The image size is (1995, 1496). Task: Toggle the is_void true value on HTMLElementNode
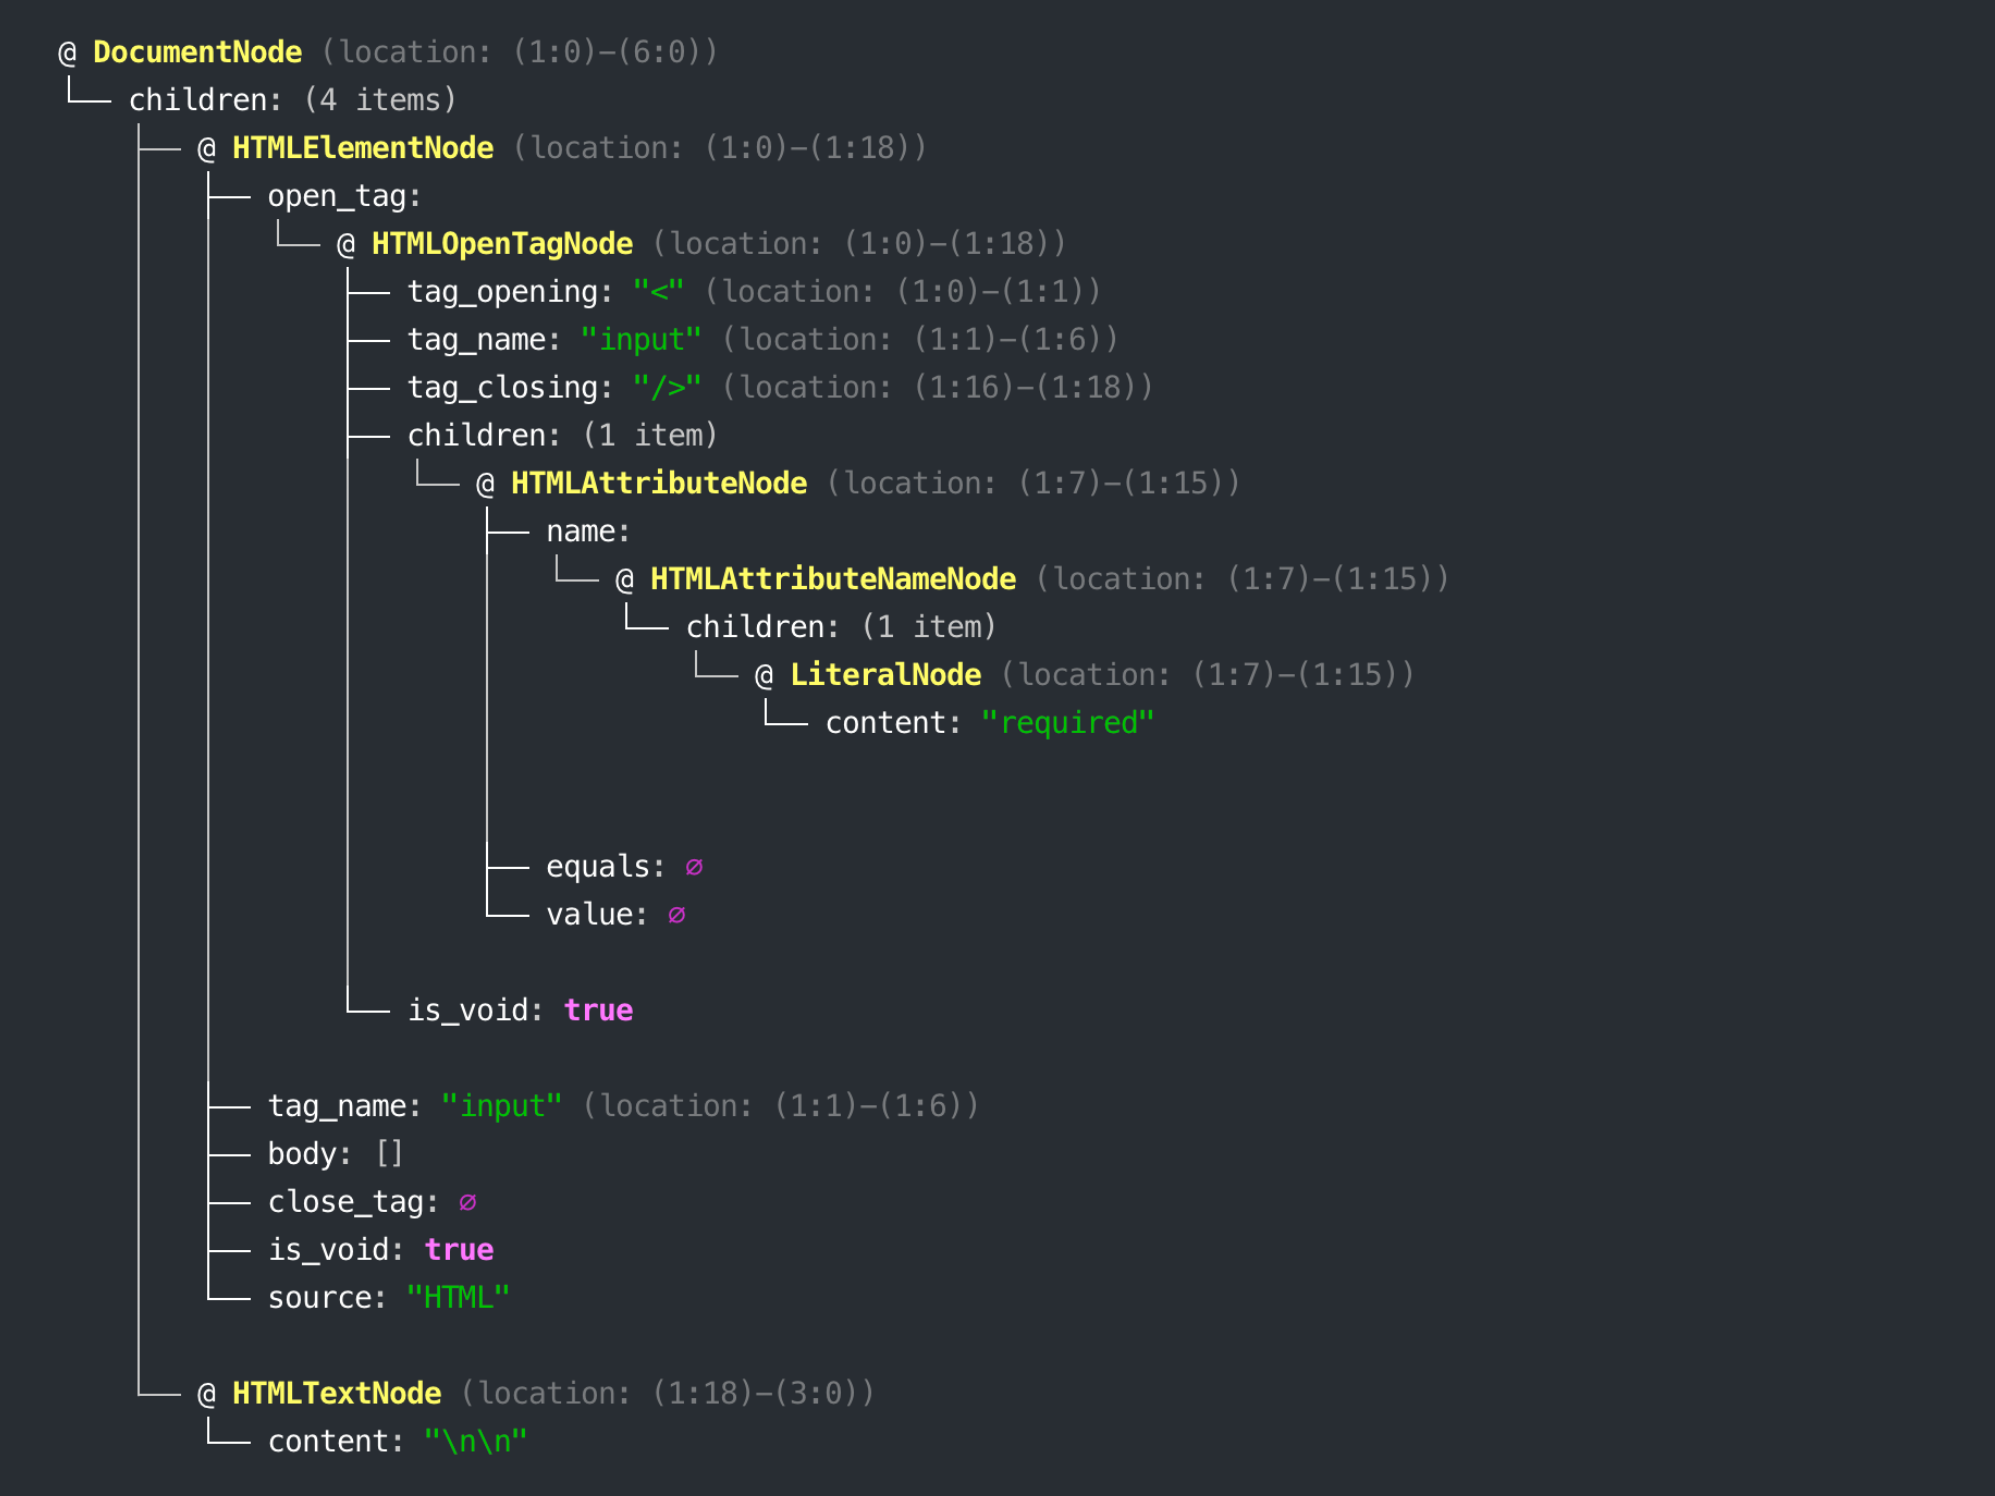coord(459,1249)
